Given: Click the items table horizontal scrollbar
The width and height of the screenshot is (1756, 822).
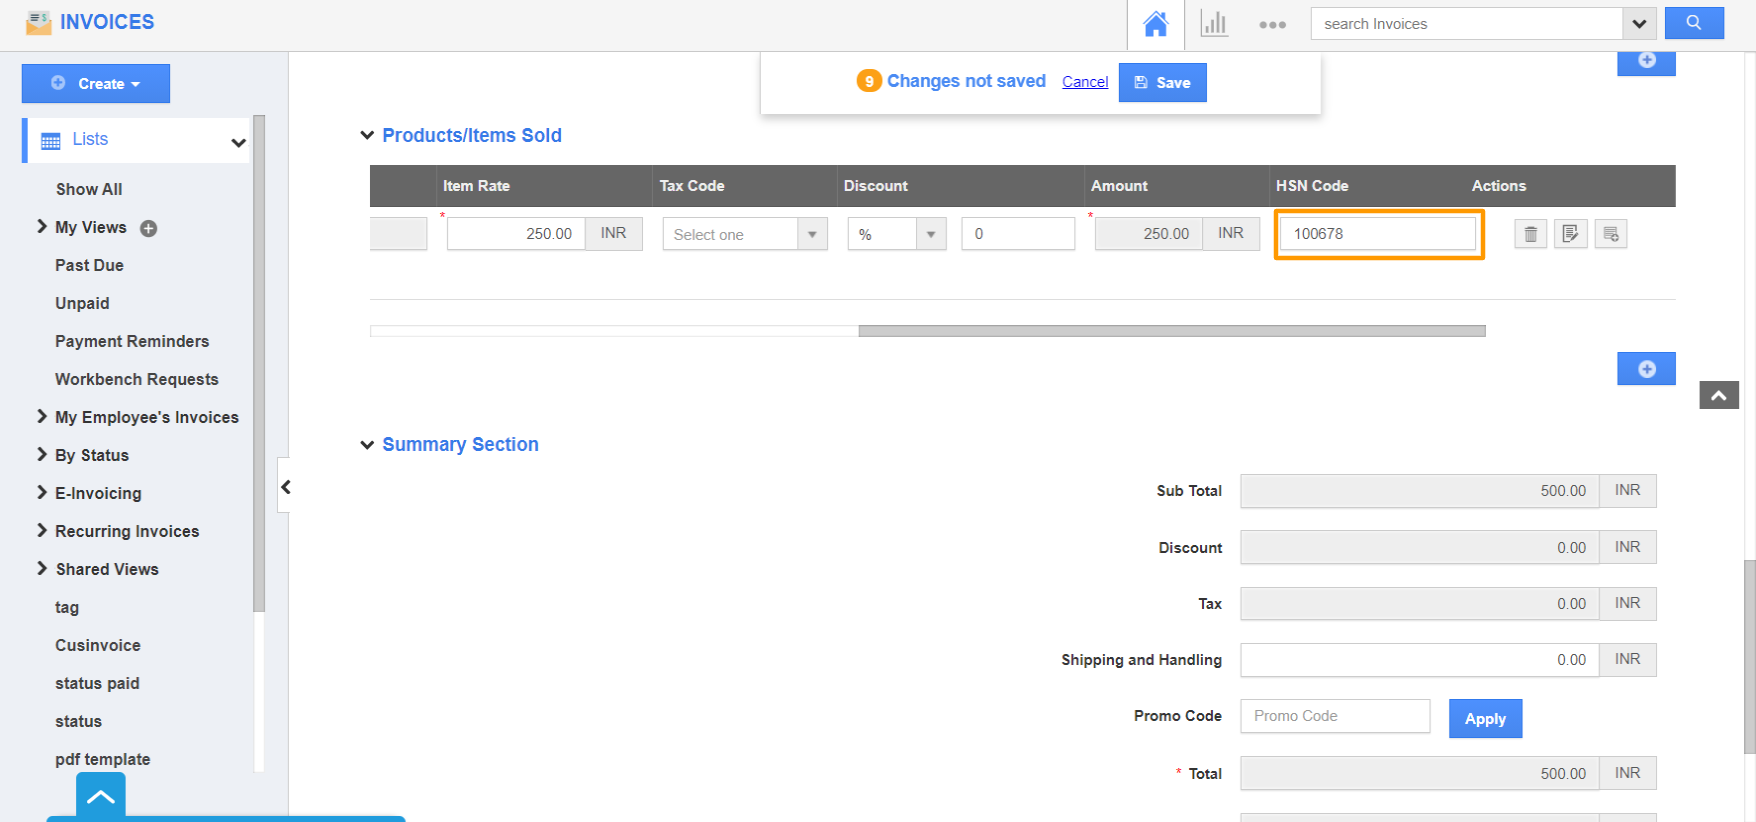Looking at the screenshot, I should pos(1171,331).
